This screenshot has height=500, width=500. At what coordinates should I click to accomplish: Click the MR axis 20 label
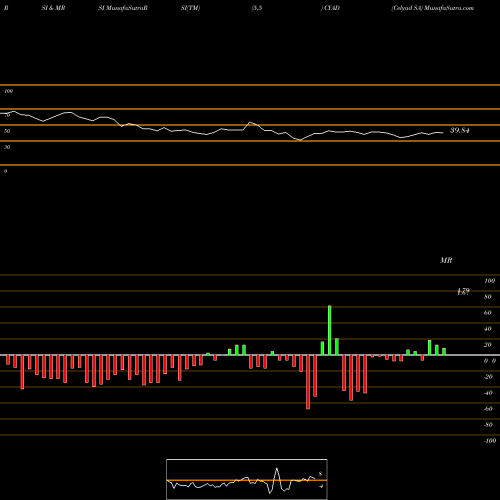(x=487, y=345)
